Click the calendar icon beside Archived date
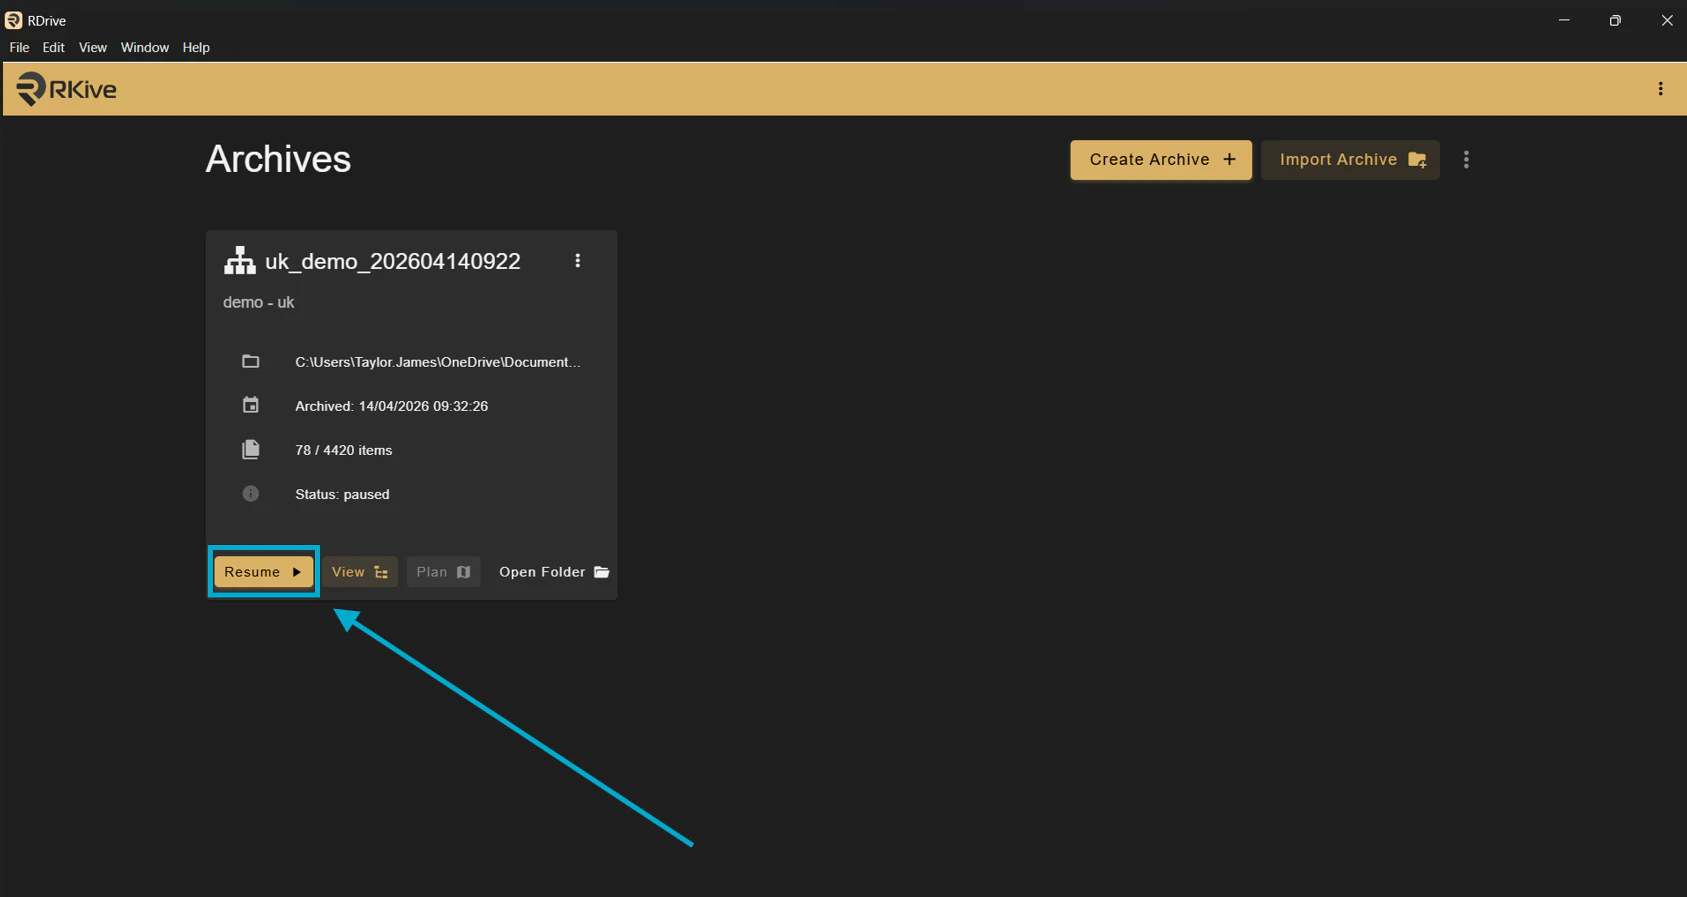Viewport: 1687px width, 897px height. click(x=251, y=405)
